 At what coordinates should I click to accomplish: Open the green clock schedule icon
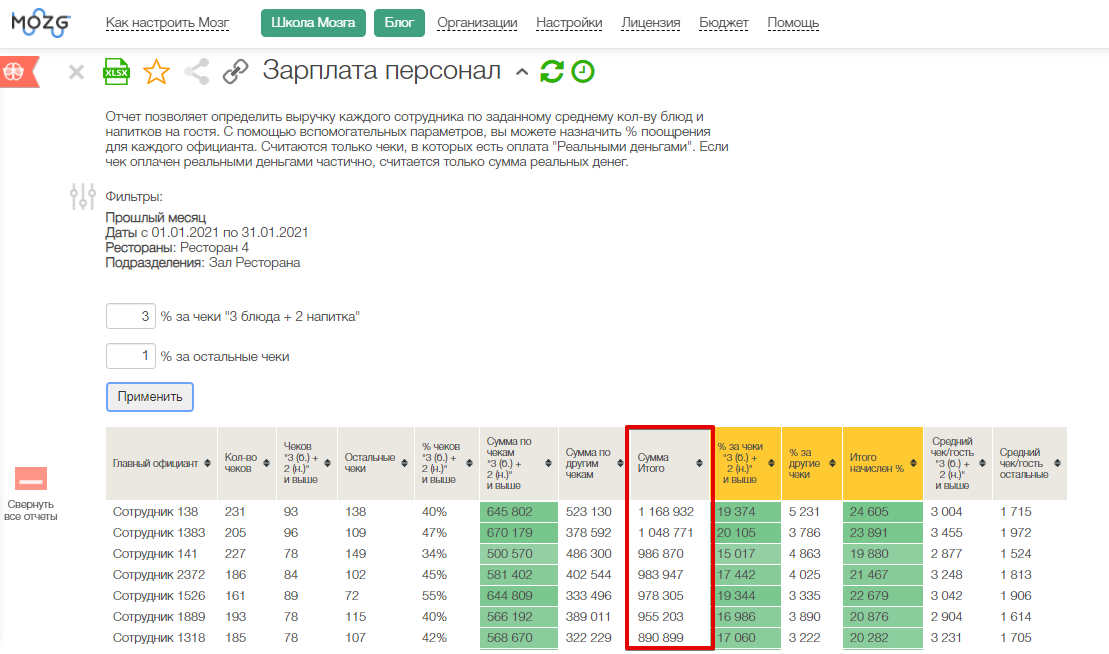[583, 71]
